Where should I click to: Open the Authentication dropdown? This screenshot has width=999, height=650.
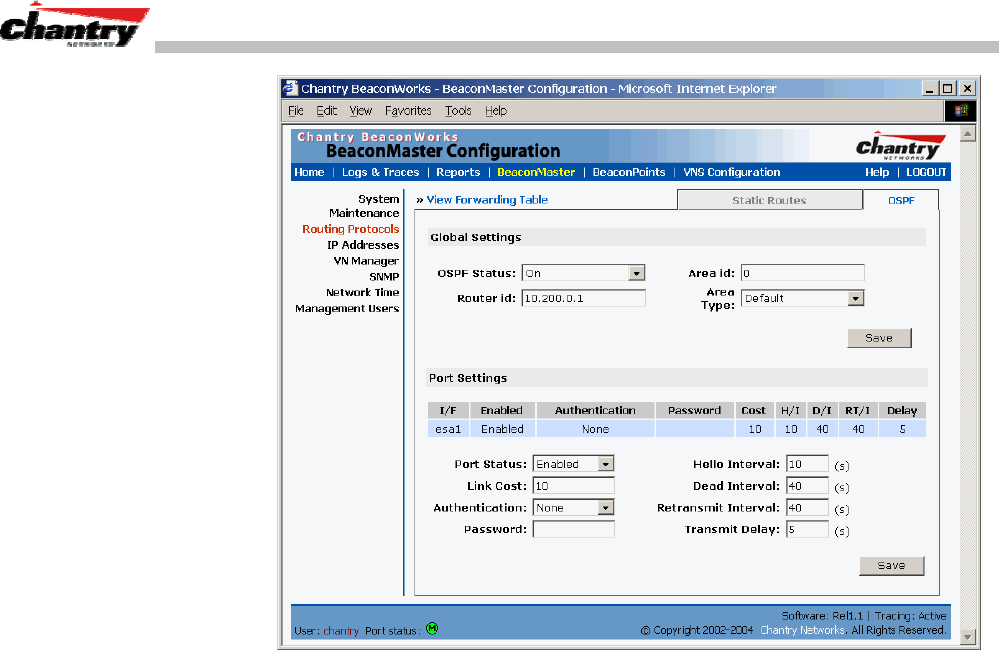pos(605,507)
